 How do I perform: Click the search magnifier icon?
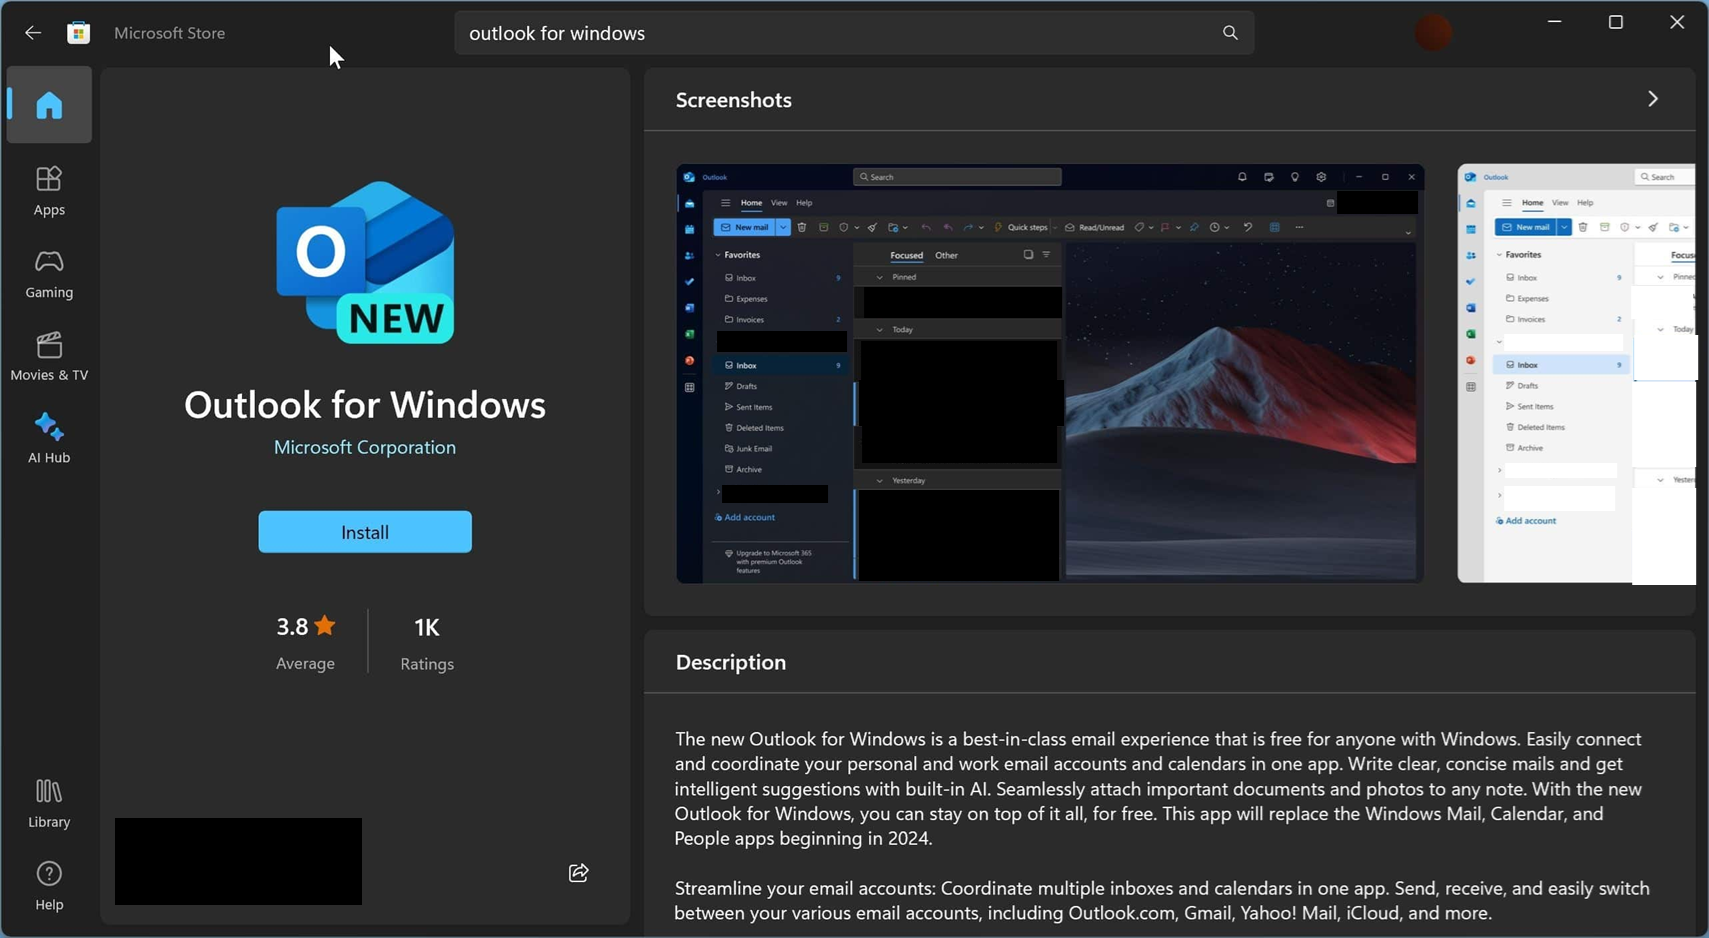[x=1230, y=33]
